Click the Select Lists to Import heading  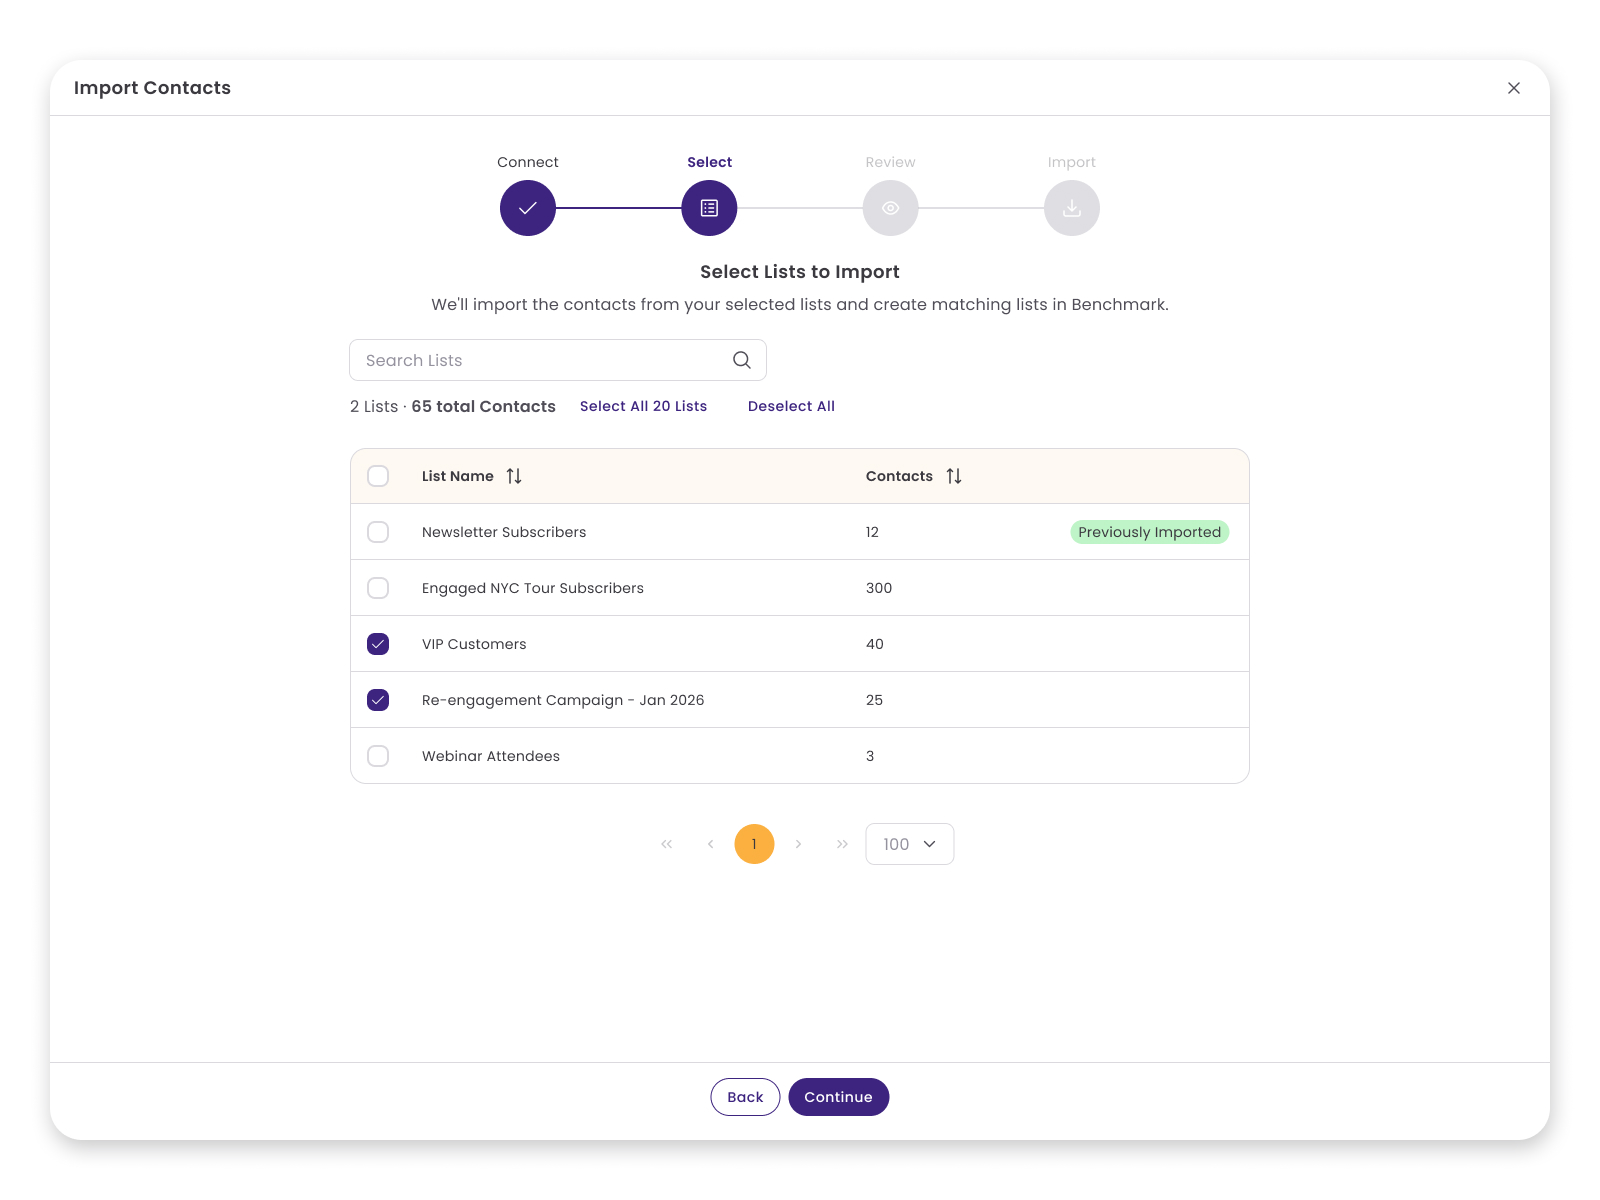tap(800, 272)
